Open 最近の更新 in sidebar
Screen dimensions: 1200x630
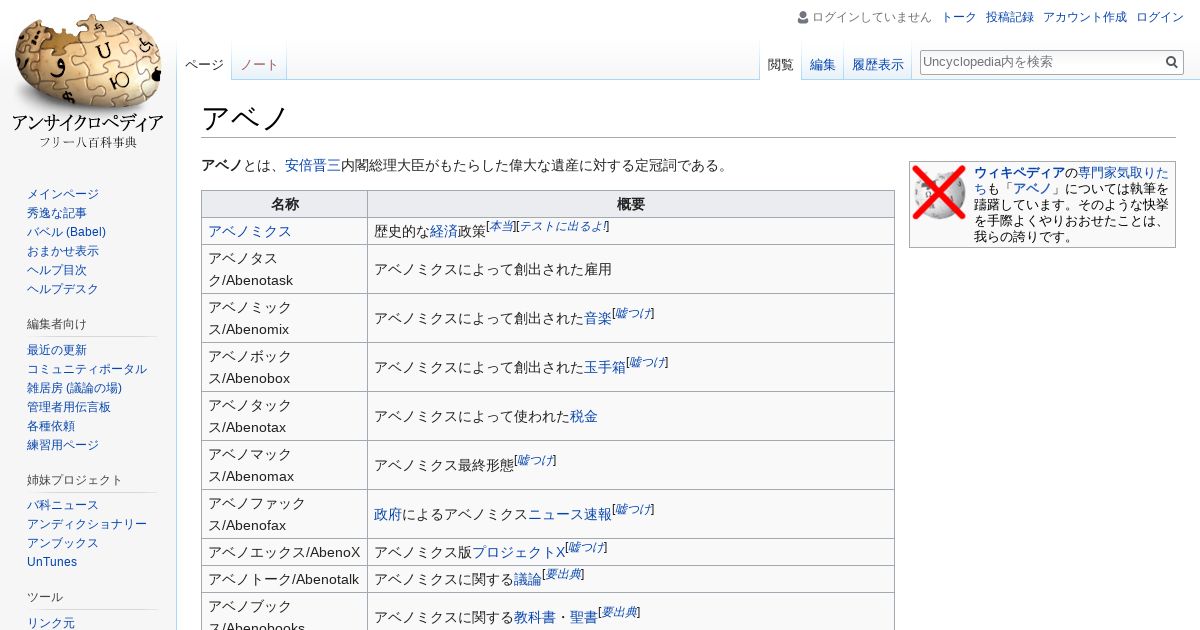(x=57, y=350)
